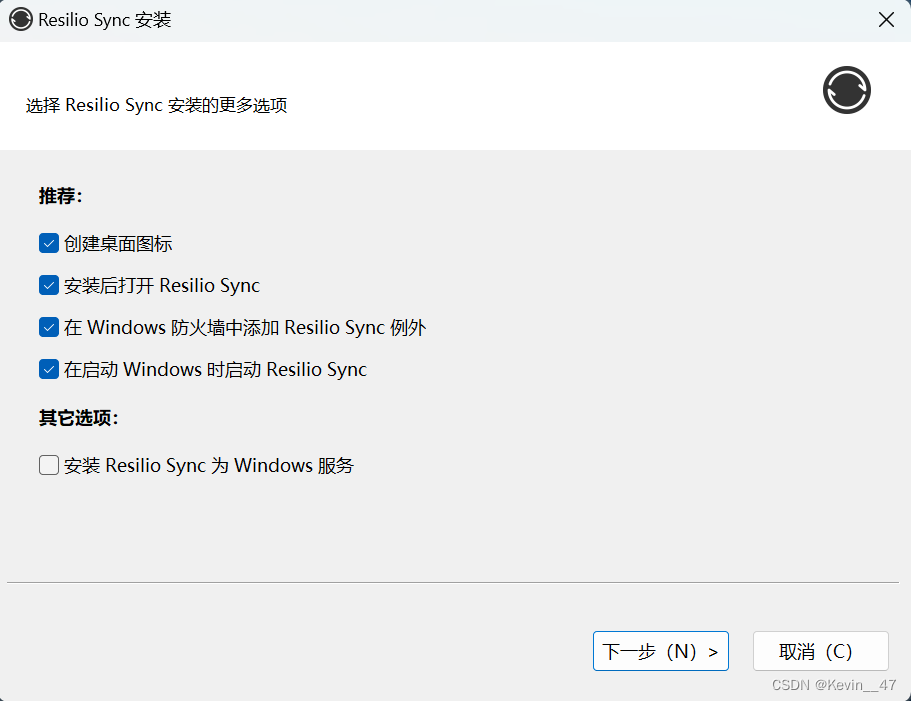Screen dimensions: 911x701
Task: Turn off the 在启动 Windows 时启动 checkbox
Action: [x=49, y=369]
